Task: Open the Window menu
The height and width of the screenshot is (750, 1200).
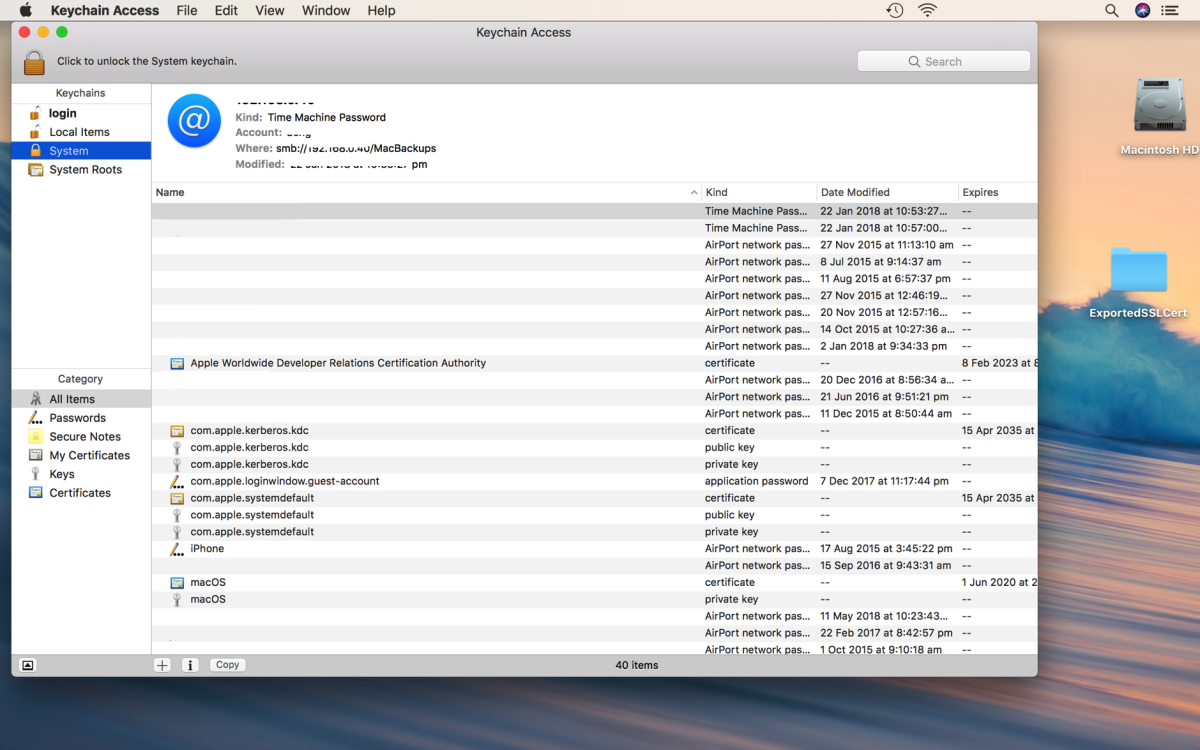Action: 326,10
